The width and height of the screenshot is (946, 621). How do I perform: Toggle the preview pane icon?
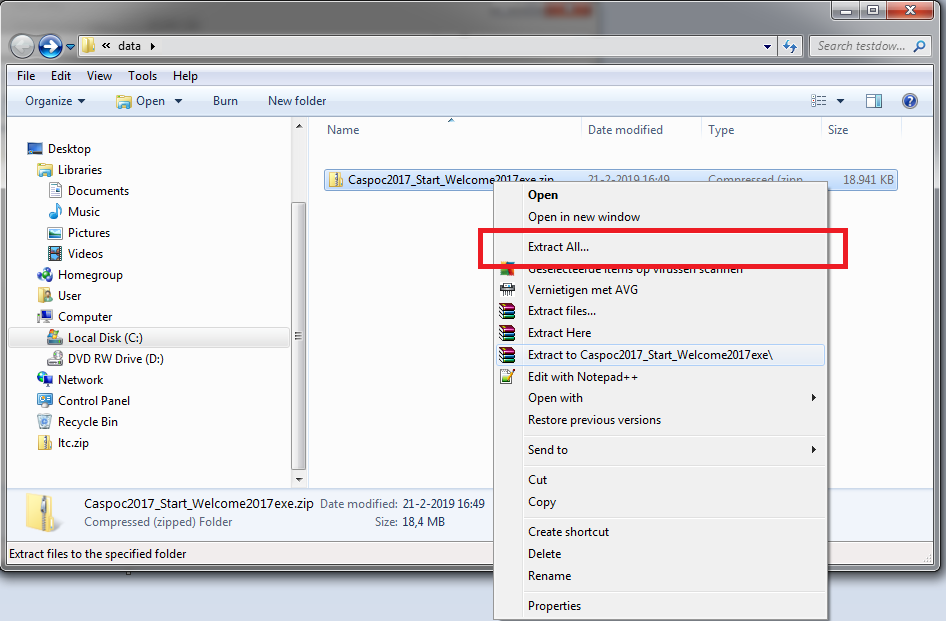point(874,101)
